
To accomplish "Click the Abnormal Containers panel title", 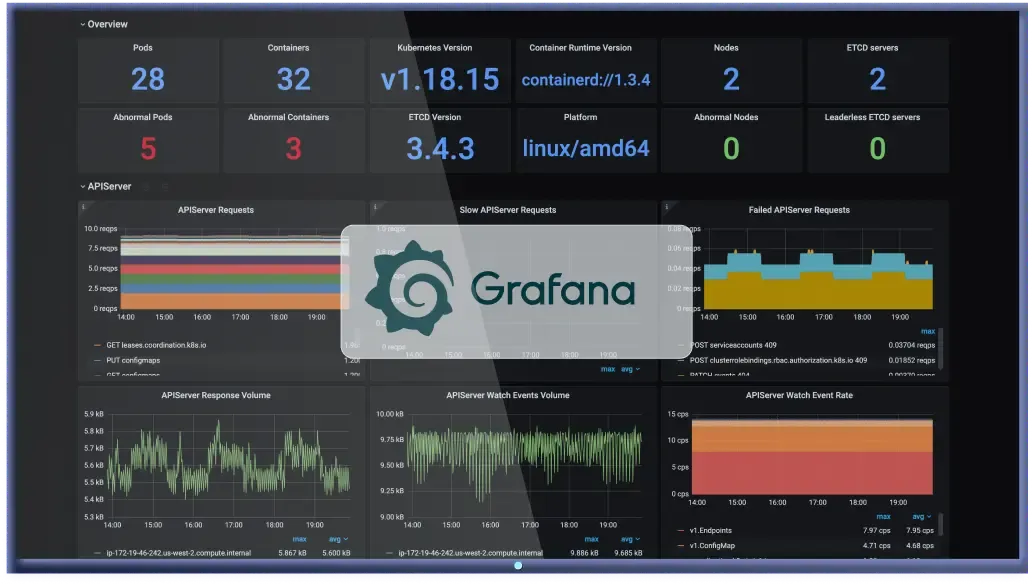I will pyautogui.click(x=288, y=118).
